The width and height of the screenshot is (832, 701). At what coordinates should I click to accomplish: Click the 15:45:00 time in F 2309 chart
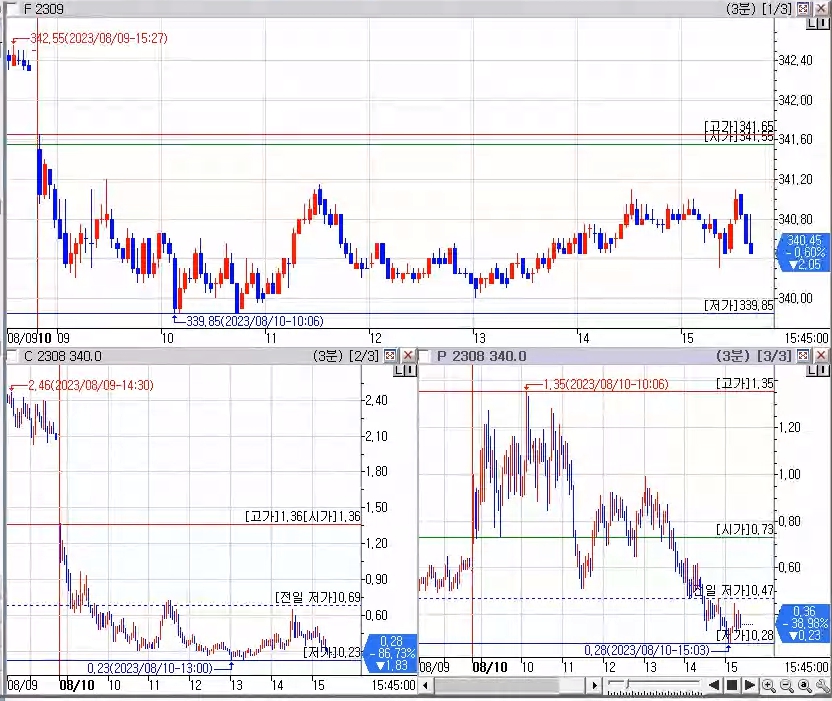coord(807,338)
